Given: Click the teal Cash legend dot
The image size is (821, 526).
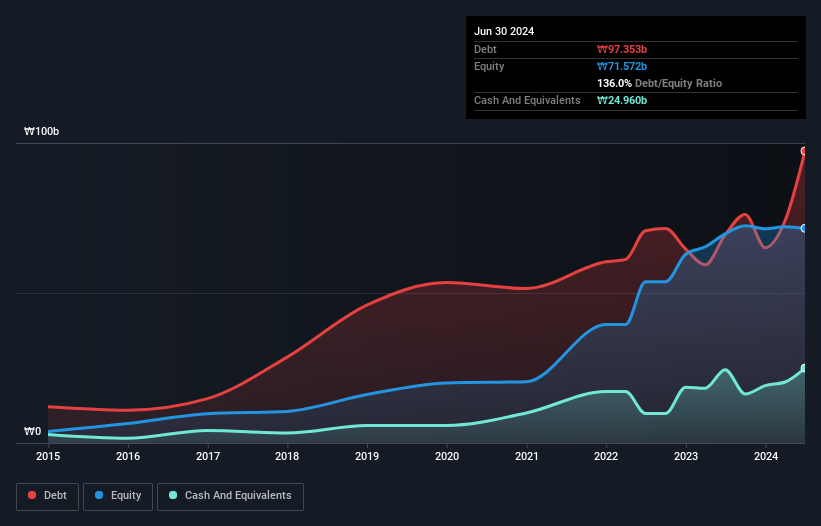Looking at the screenshot, I should coord(173,495).
